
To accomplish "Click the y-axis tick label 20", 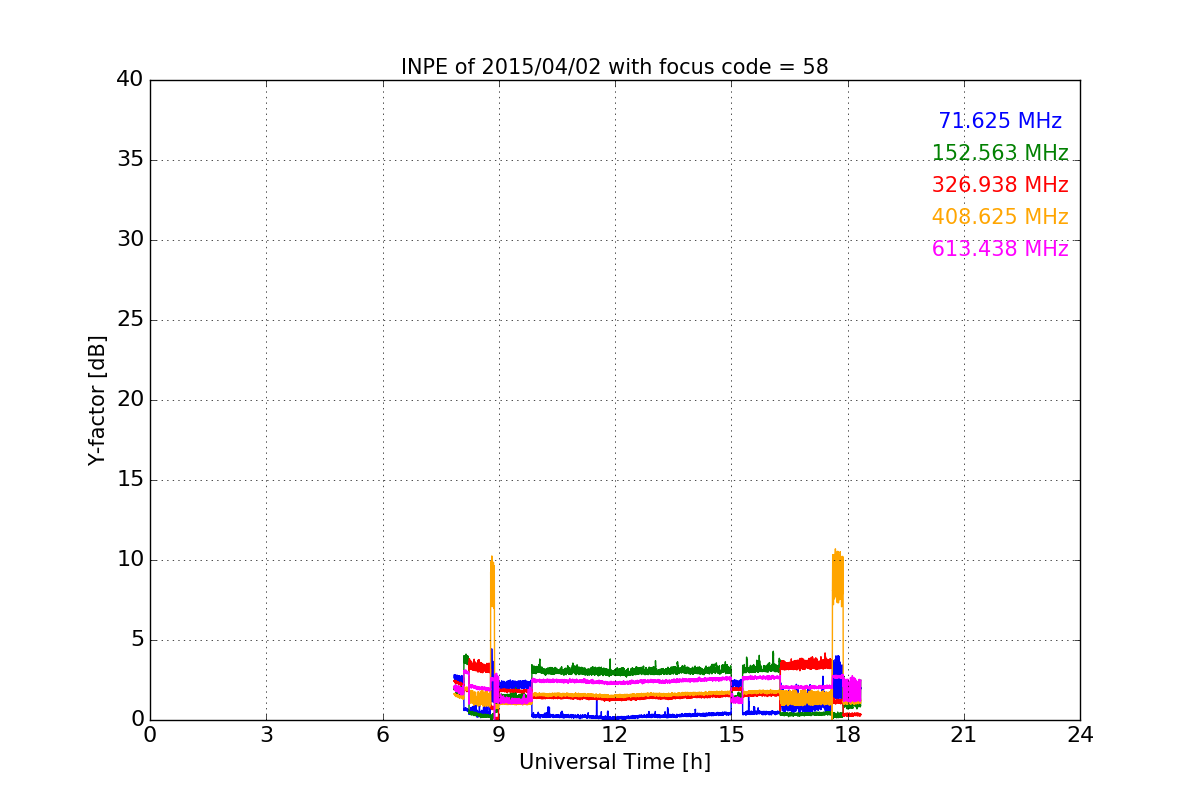I will click(x=130, y=400).
